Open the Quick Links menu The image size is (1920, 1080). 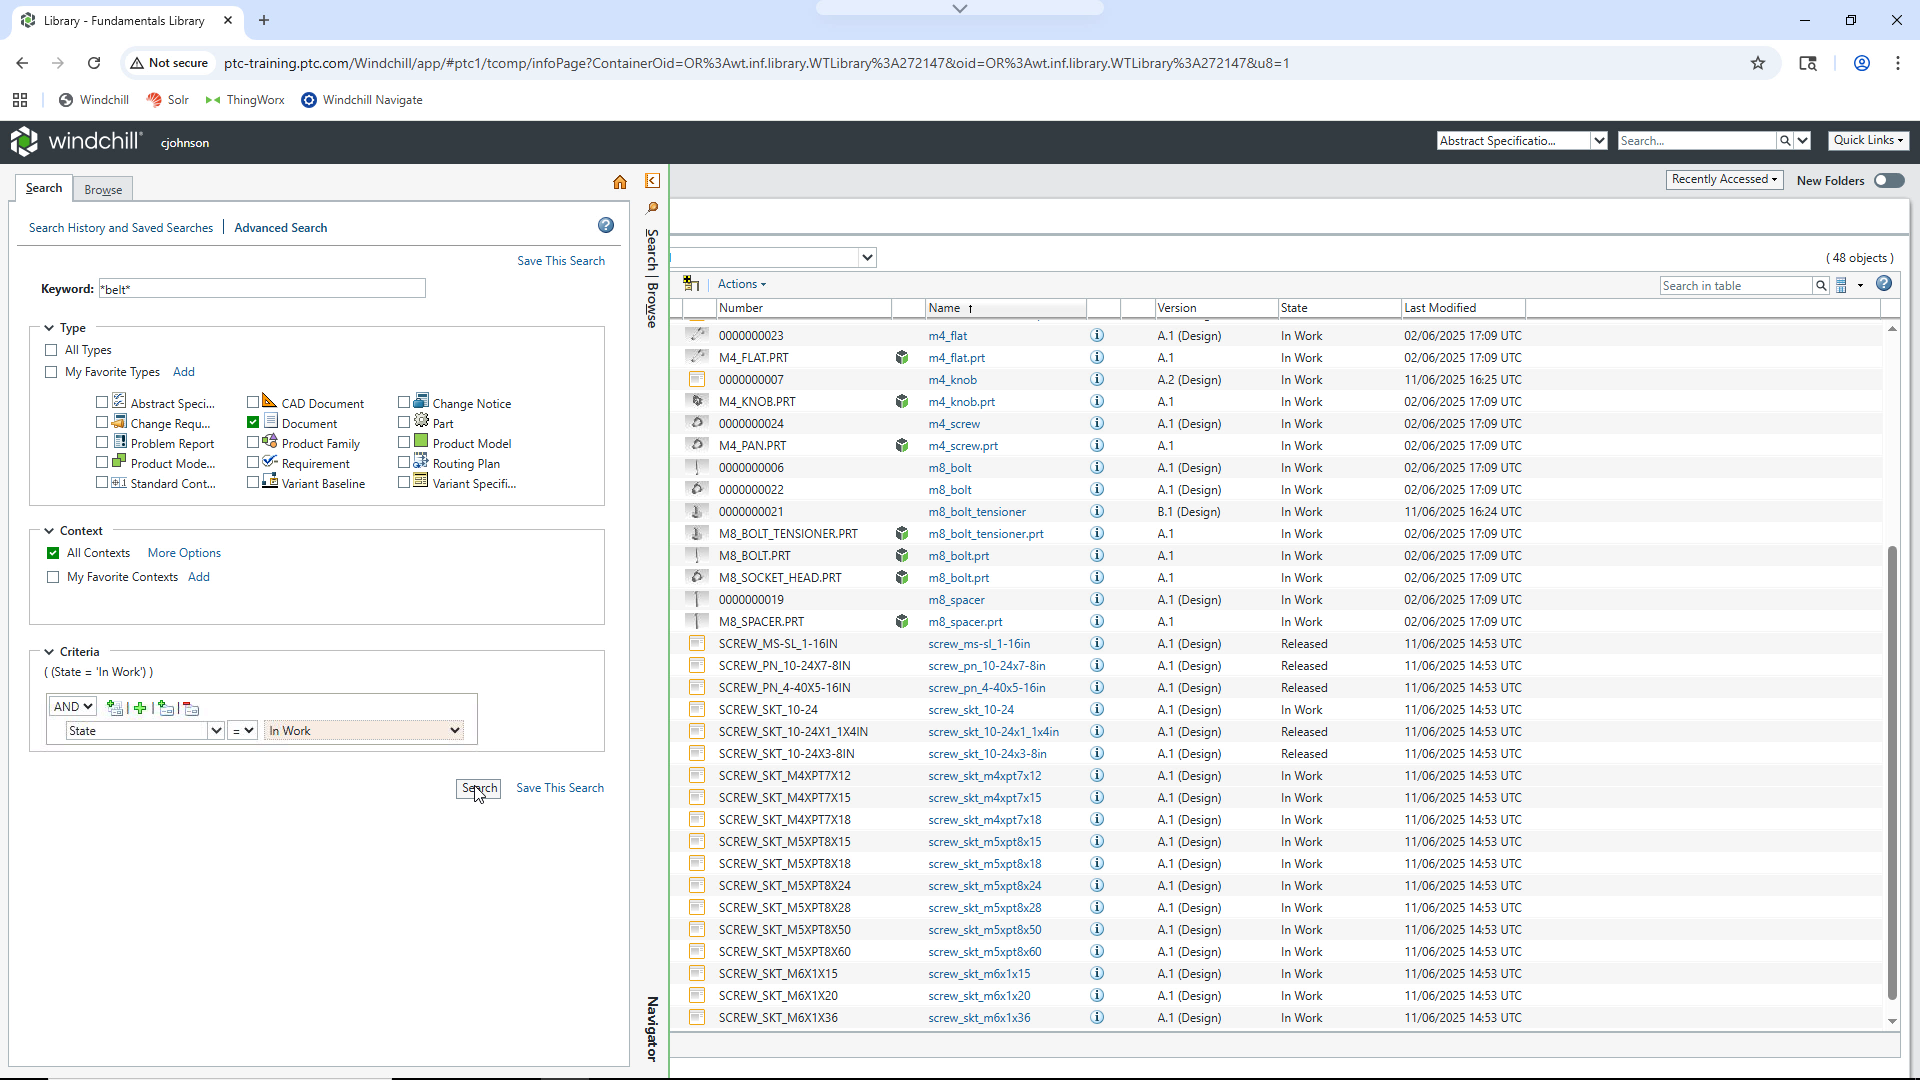1868,140
